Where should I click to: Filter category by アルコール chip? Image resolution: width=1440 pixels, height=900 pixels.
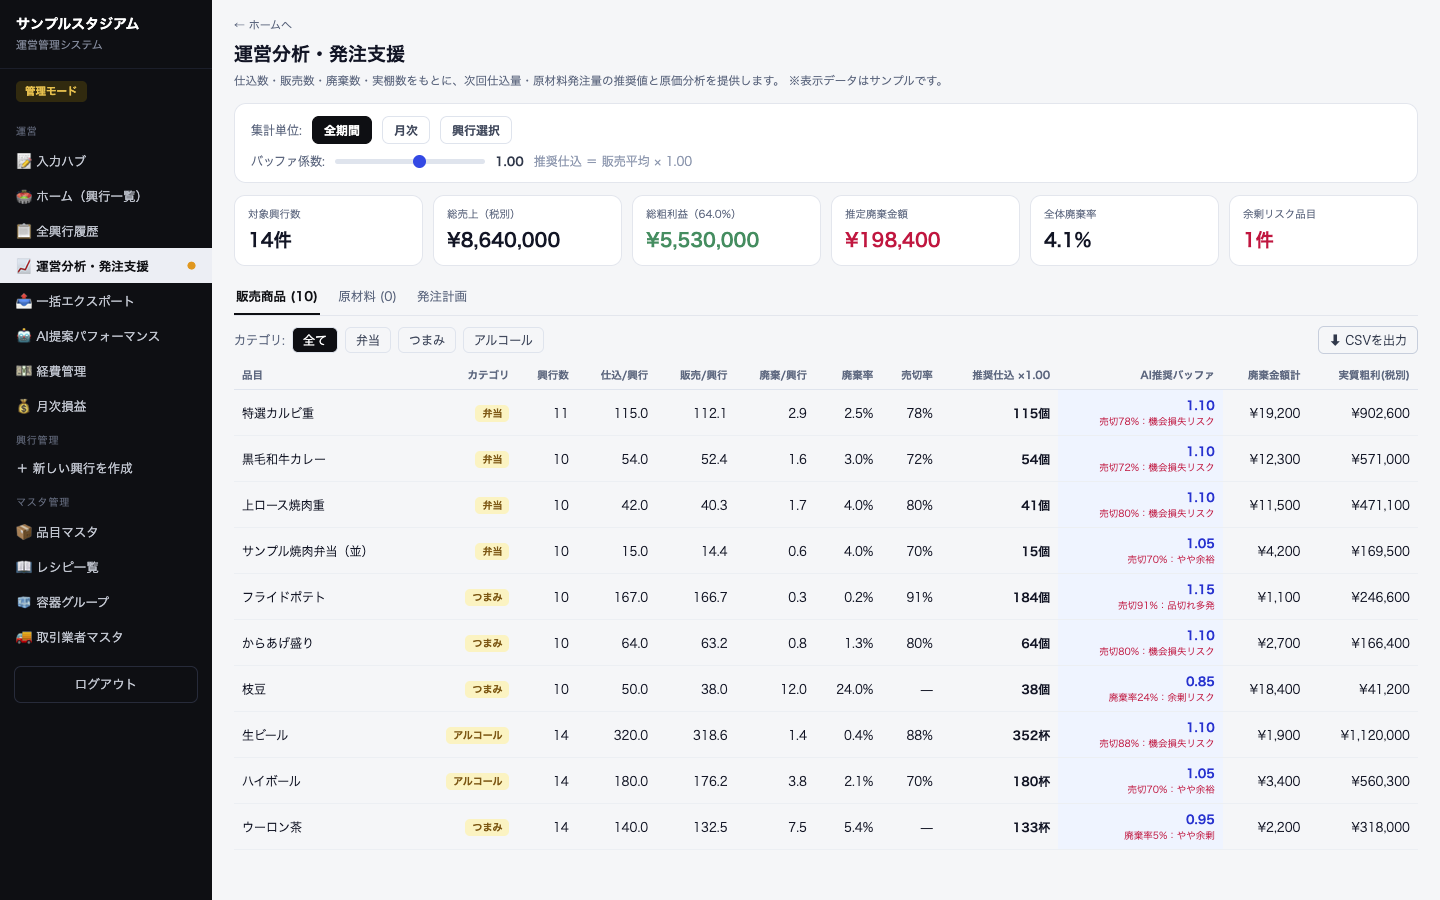click(x=503, y=340)
